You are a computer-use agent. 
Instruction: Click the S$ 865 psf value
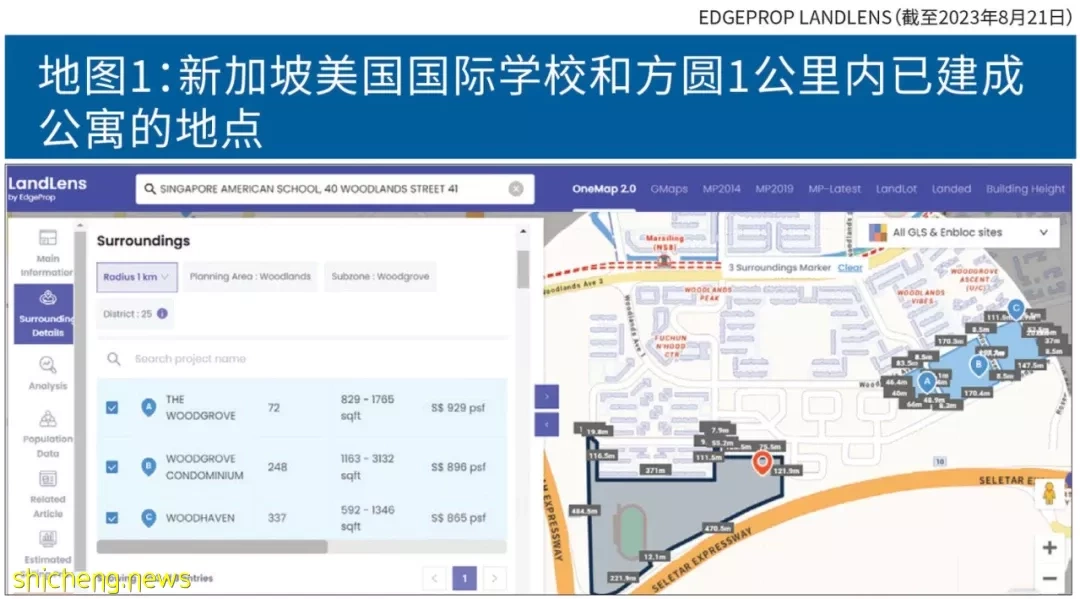click(458, 518)
